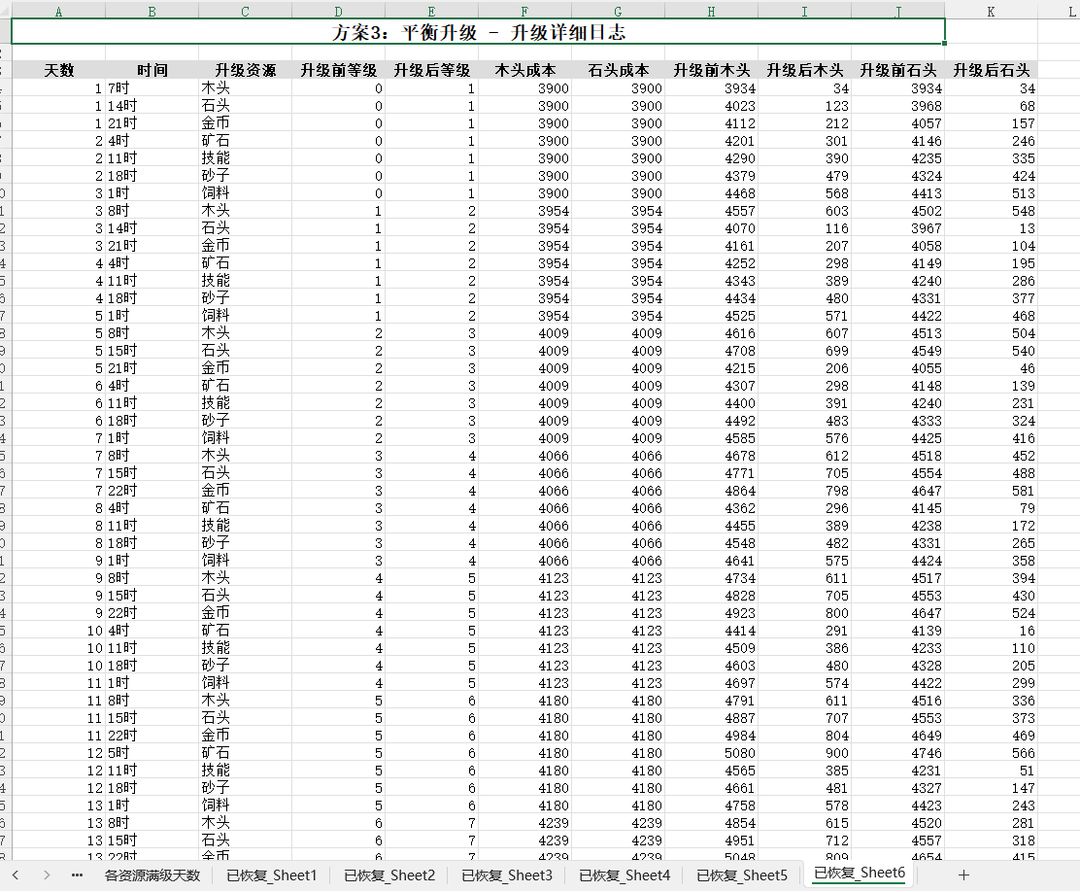Switch to the 已恢复_Sheet1 tab
1080x892 pixels.
pos(271,875)
